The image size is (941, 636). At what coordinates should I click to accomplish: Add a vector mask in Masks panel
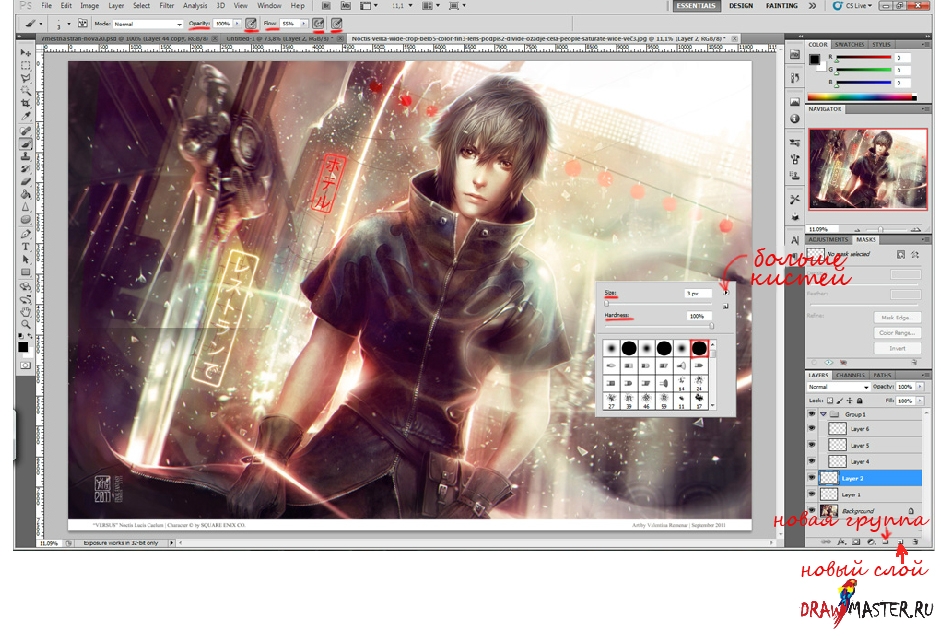(915, 255)
